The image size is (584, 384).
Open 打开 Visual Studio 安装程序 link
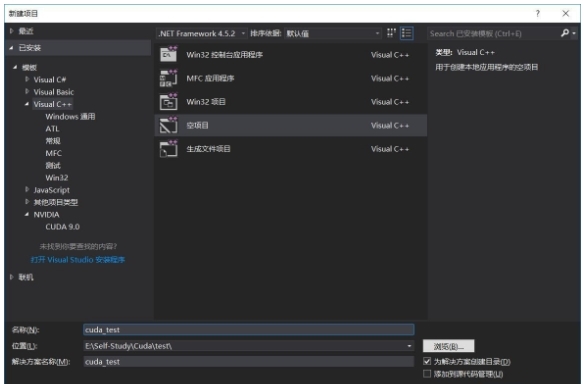click(x=77, y=260)
